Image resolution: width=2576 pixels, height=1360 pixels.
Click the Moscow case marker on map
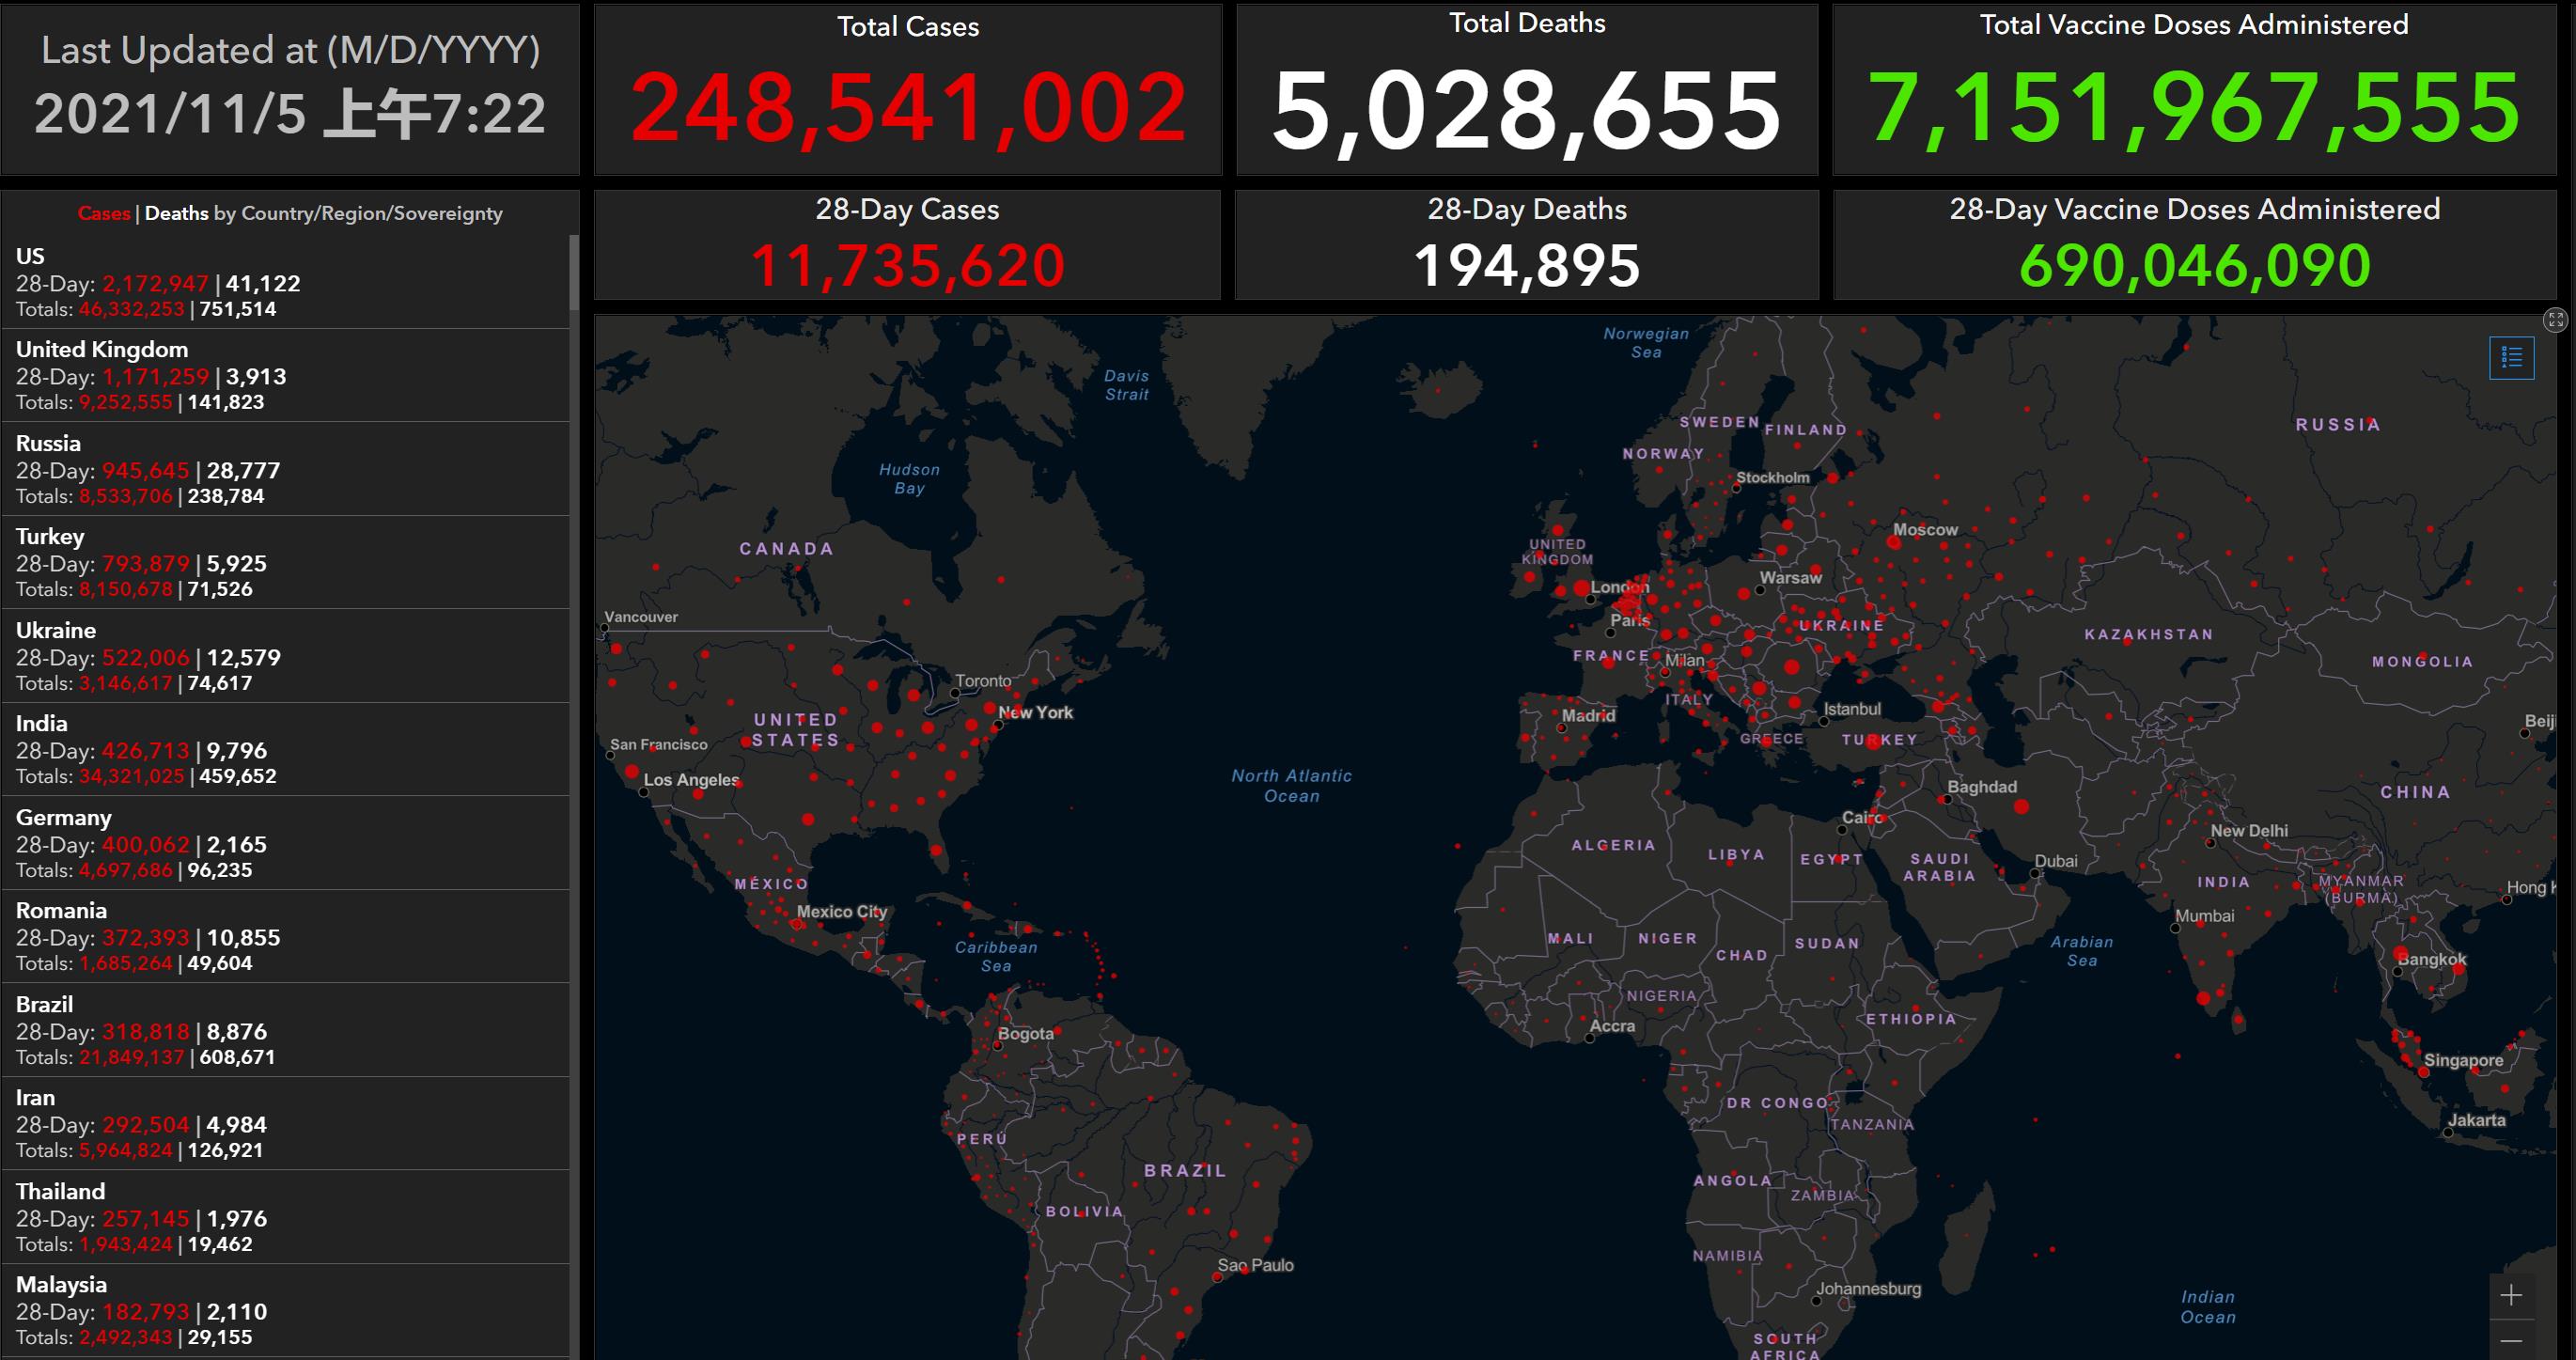tap(1893, 543)
